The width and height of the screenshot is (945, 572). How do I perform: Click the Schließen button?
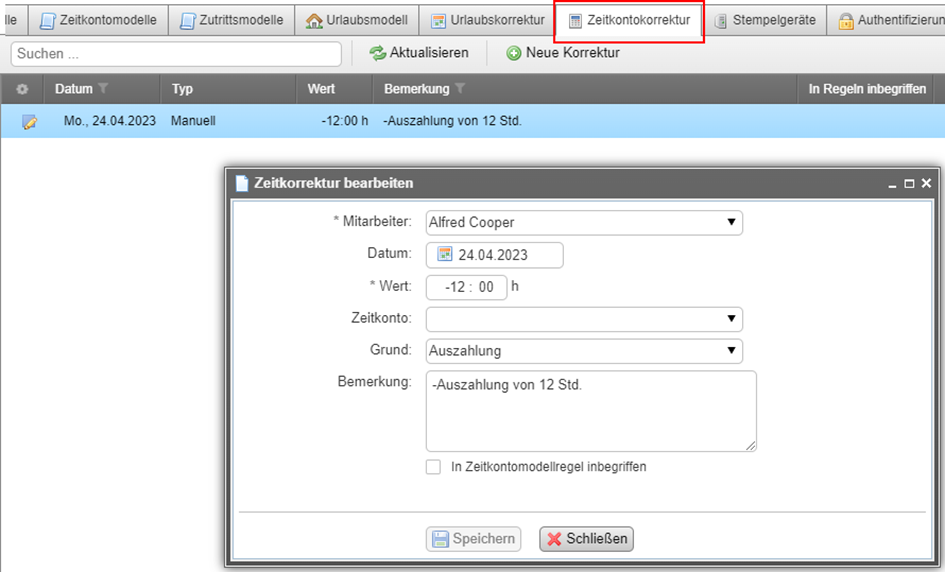(x=586, y=539)
